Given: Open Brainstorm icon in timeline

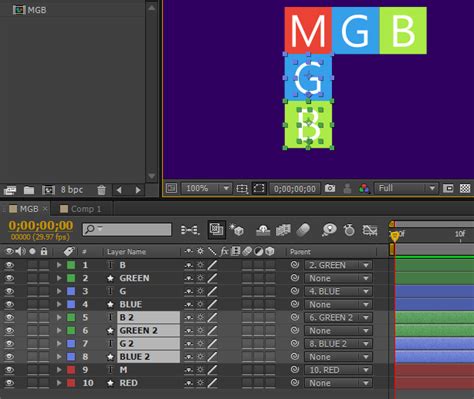Looking at the screenshot, I should (x=329, y=230).
